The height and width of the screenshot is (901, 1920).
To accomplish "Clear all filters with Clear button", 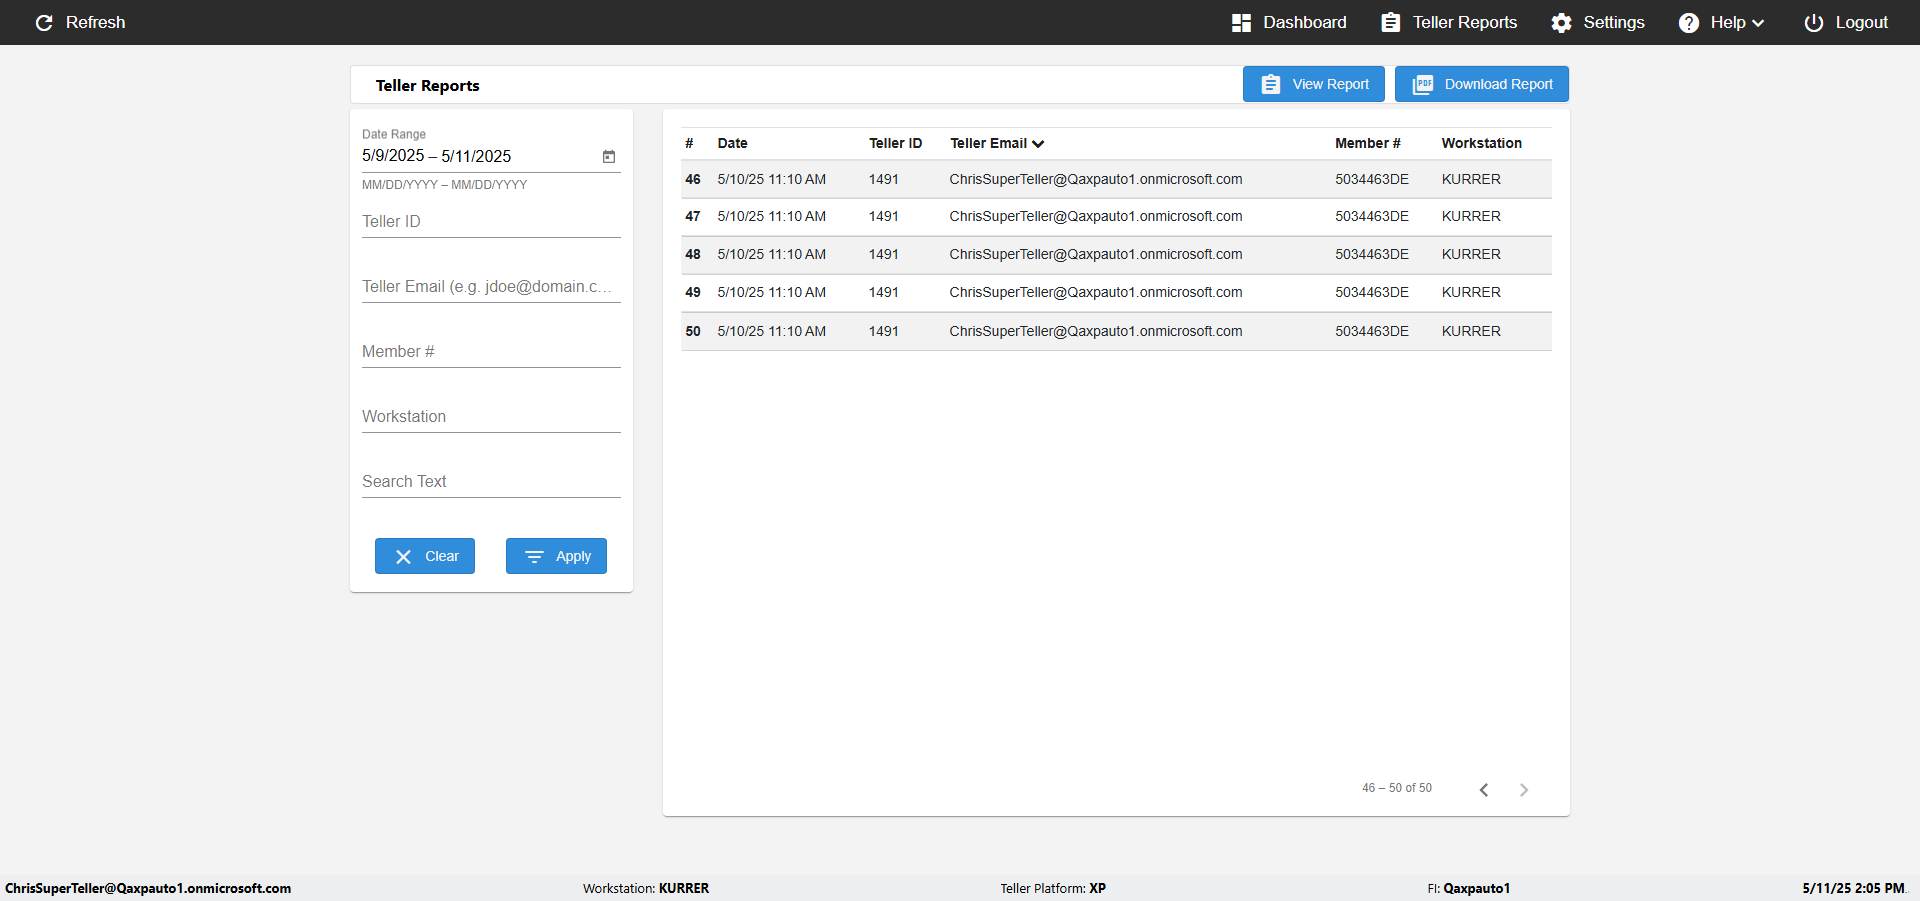I will pyautogui.click(x=425, y=556).
